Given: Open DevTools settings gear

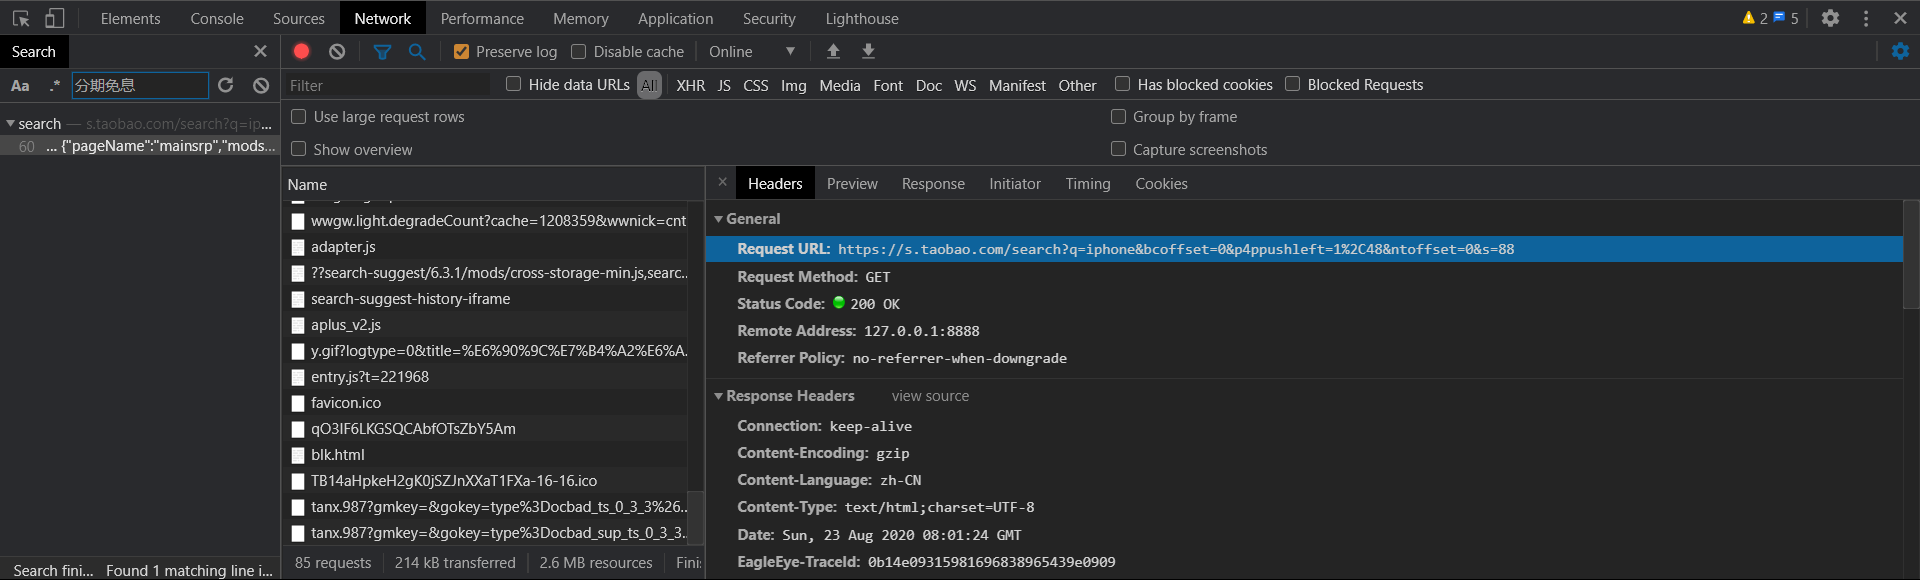Looking at the screenshot, I should [x=1830, y=18].
